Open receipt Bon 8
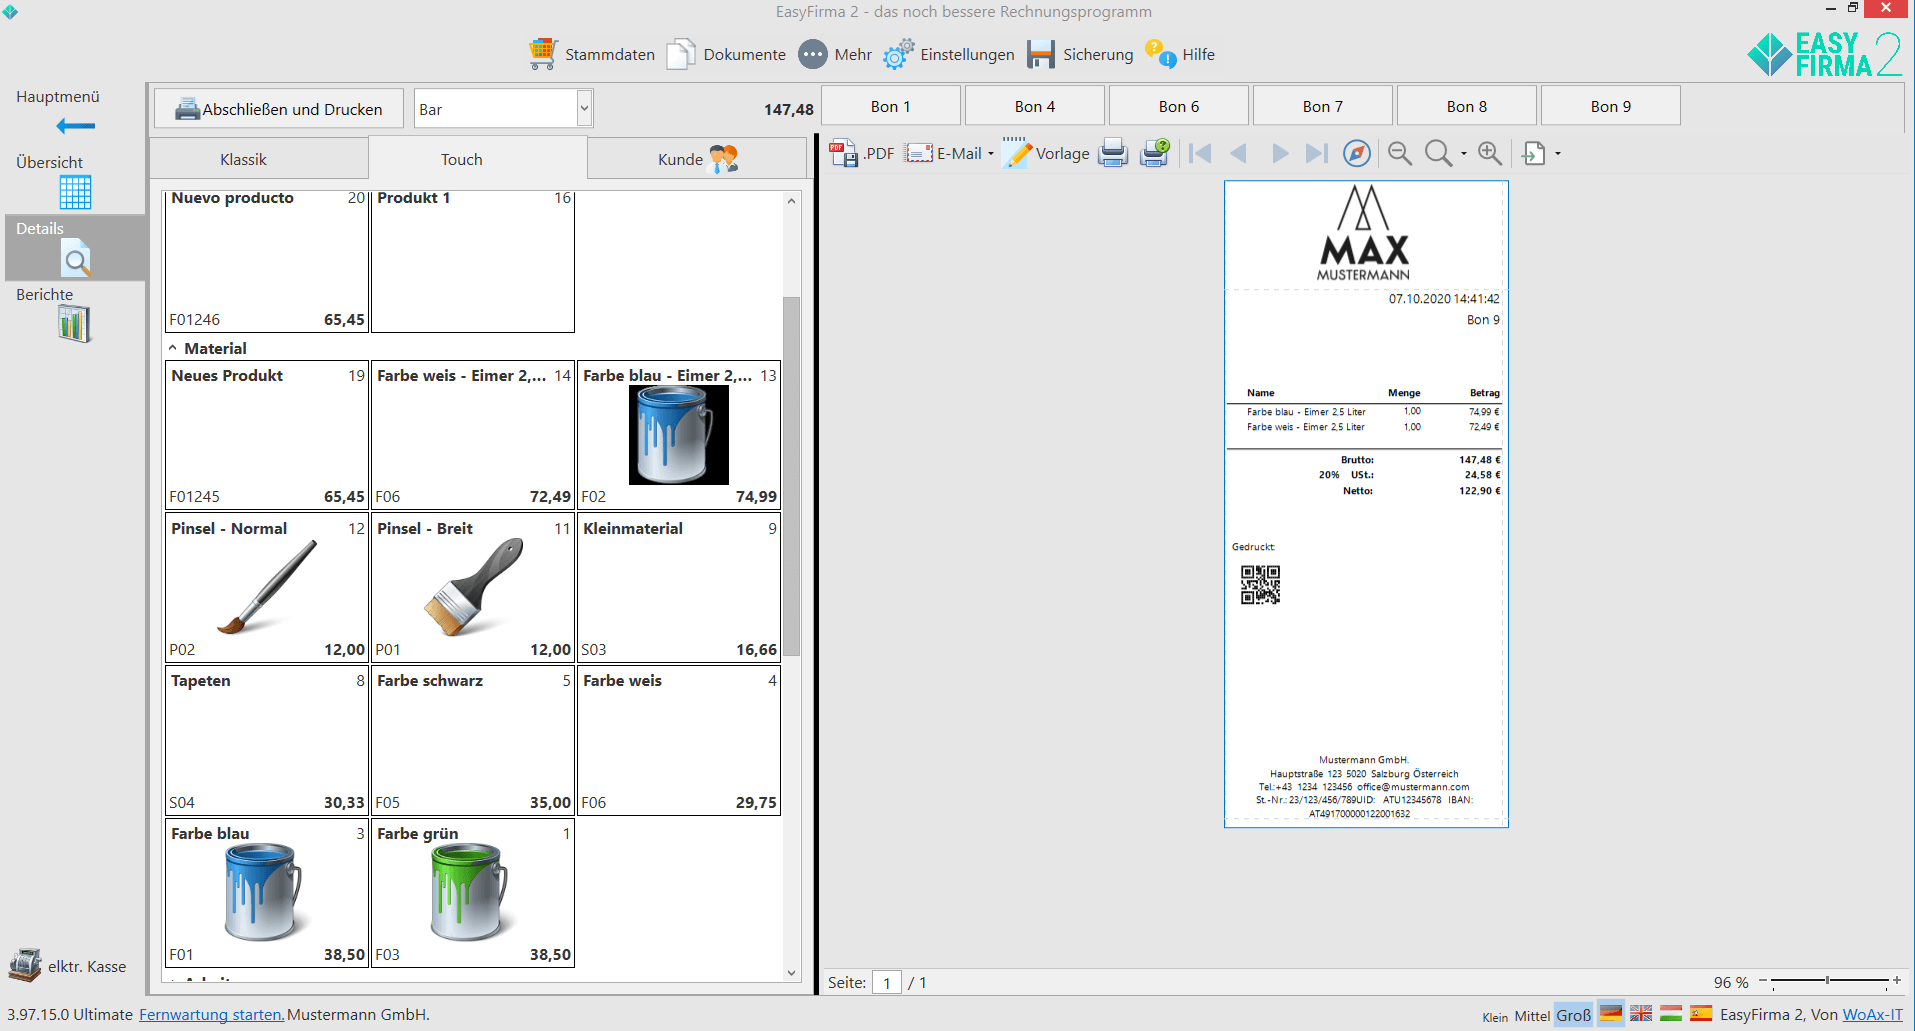Image resolution: width=1915 pixels, height=1031 pixels. [1467, 106]
